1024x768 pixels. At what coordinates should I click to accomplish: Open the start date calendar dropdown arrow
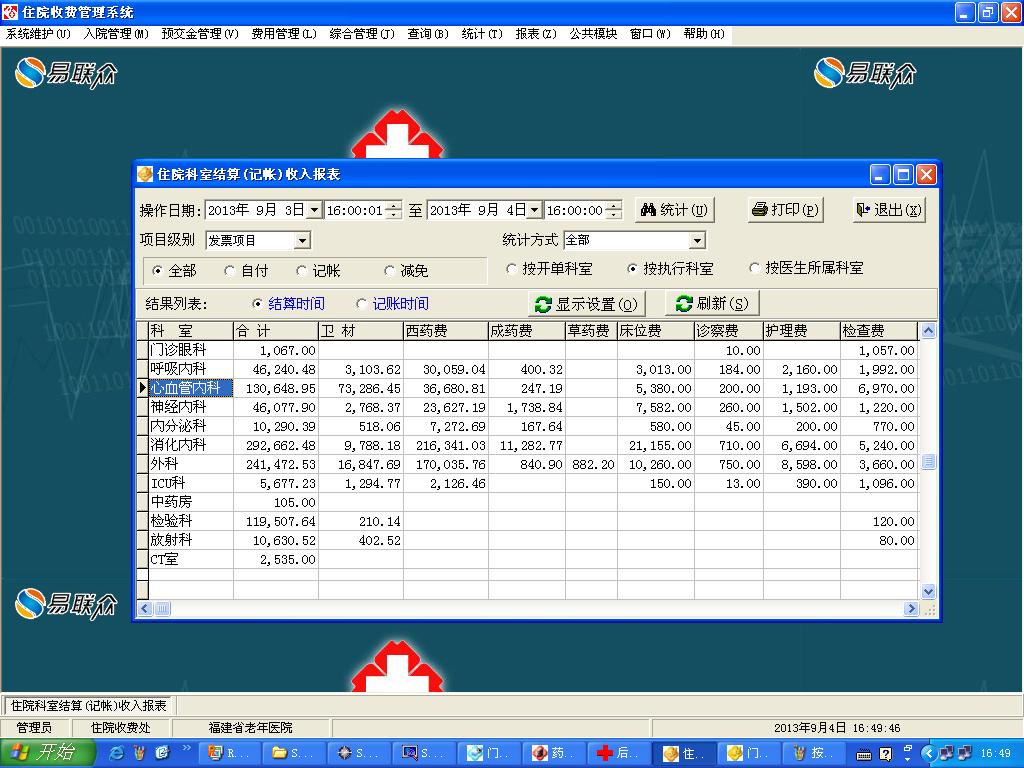pyautogui.click(x=314, y=210)
